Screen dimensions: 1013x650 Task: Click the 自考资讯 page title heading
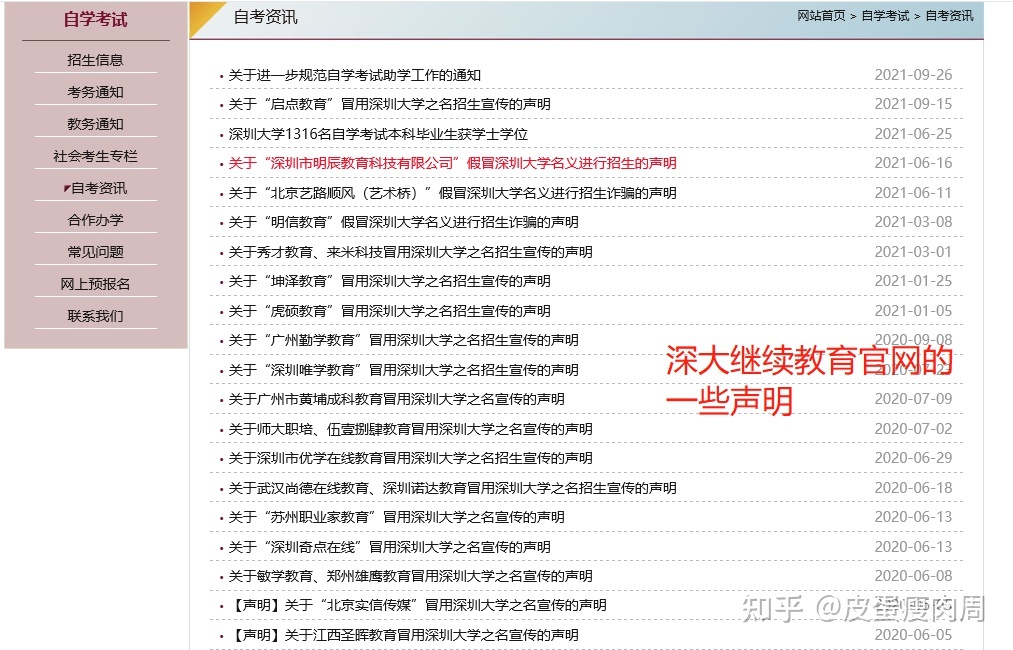tap(266, 17)
